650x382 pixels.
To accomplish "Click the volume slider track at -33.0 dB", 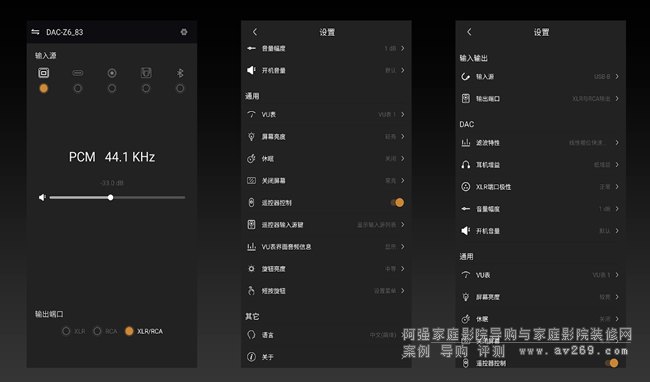I will tap(117, 197).
